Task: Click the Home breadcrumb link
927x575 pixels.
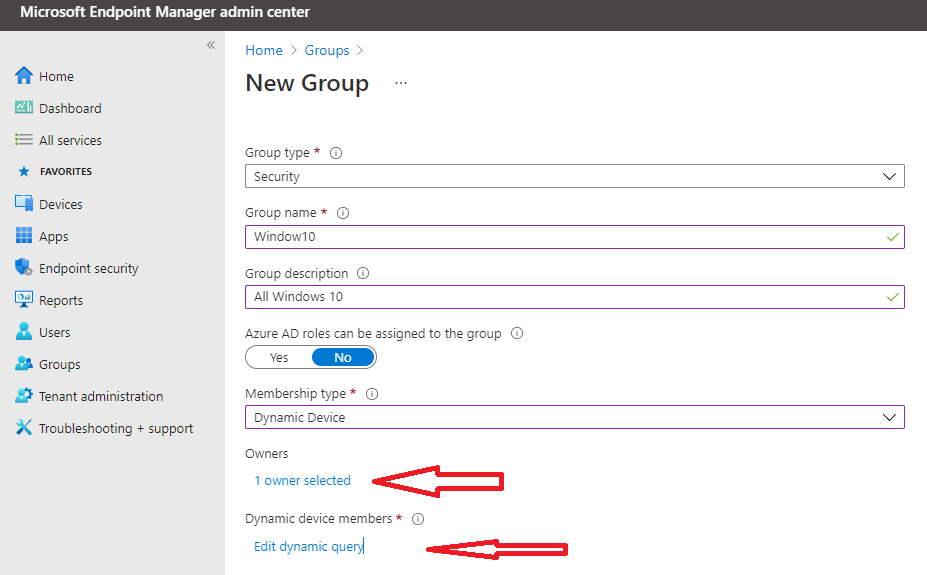Action: (264, 50)
